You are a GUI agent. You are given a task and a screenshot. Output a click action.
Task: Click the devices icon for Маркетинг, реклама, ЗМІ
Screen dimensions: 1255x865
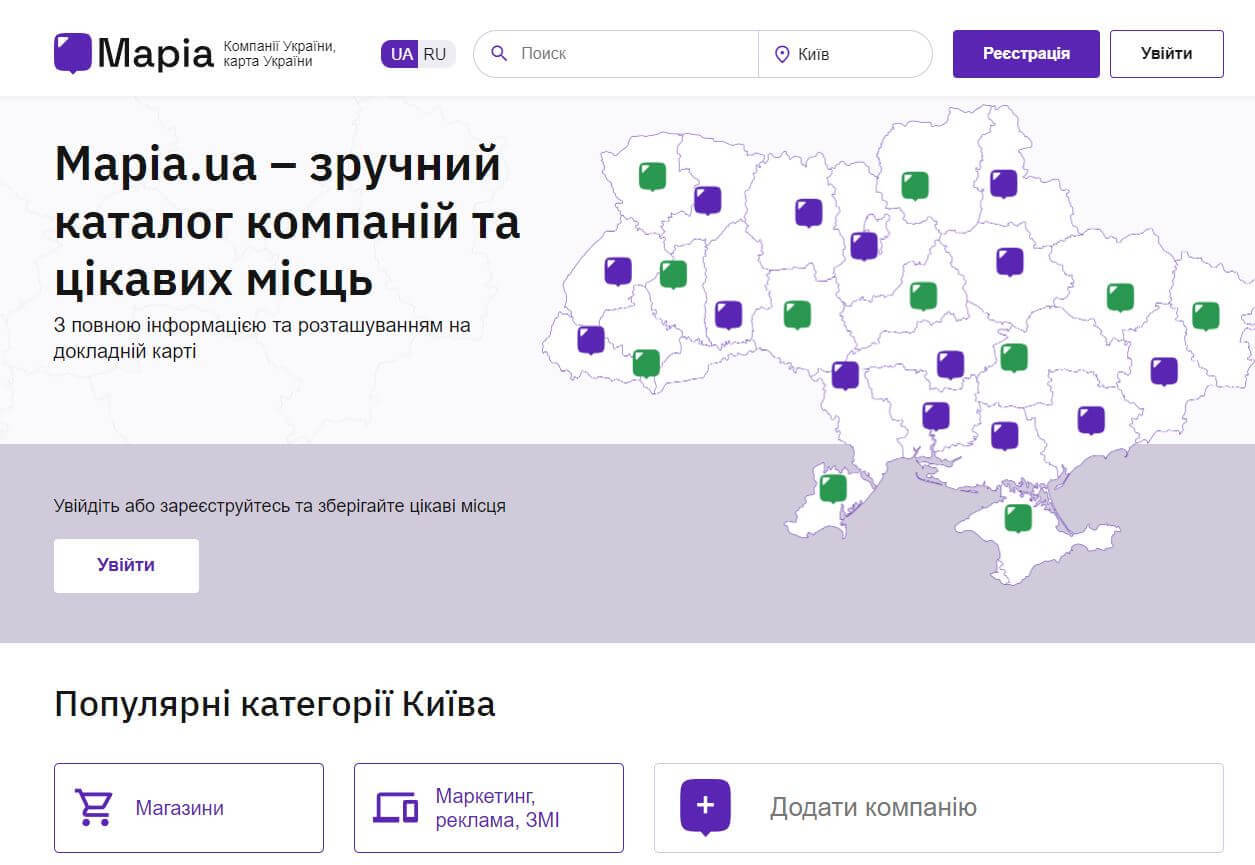click(x=395, y=806)
